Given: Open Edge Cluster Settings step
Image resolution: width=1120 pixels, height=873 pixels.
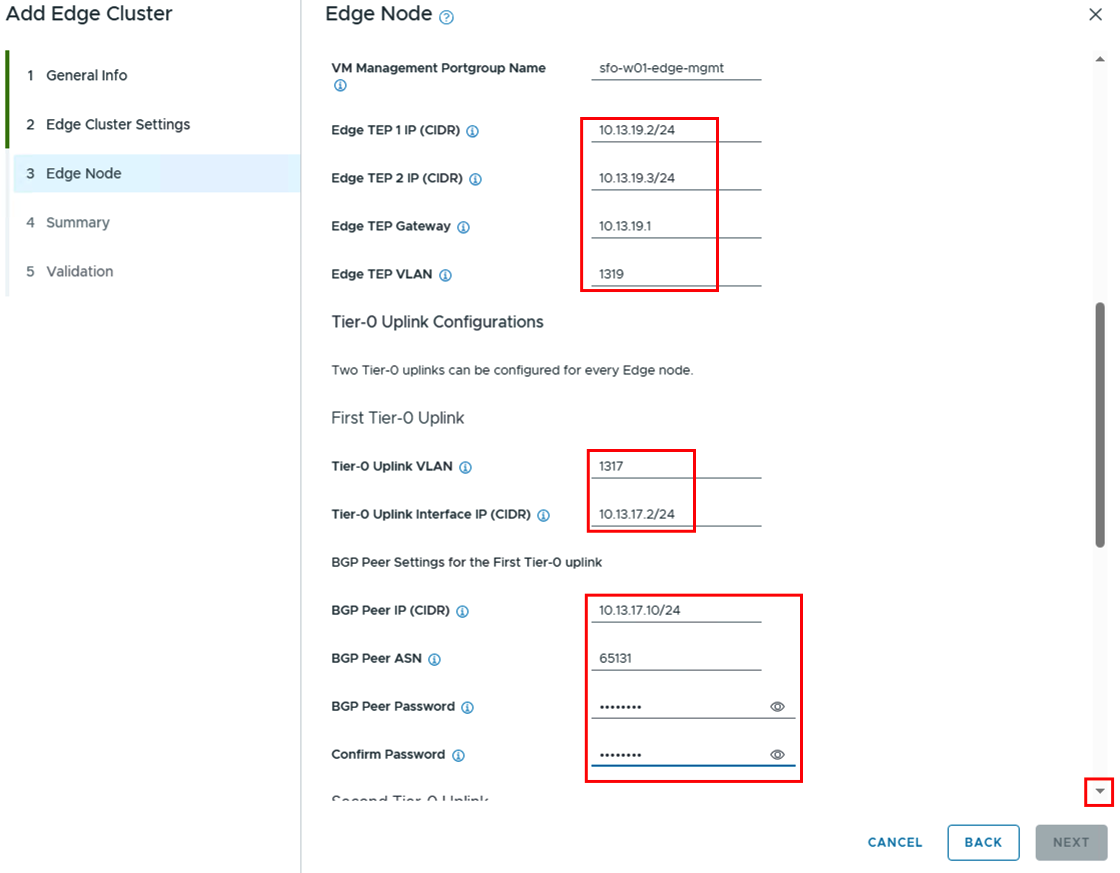Looking at the screenshot, I should 117,124.
